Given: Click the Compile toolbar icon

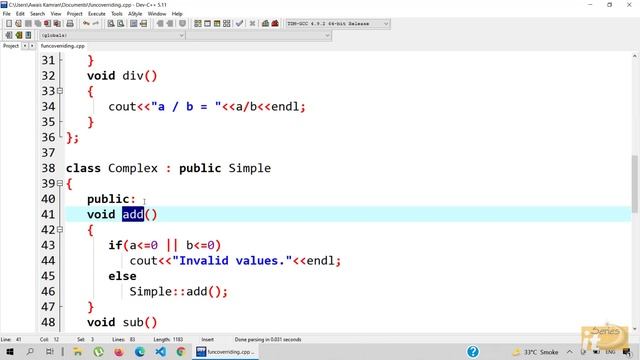Looking at the screenshot, I should [x=198, y=24].
